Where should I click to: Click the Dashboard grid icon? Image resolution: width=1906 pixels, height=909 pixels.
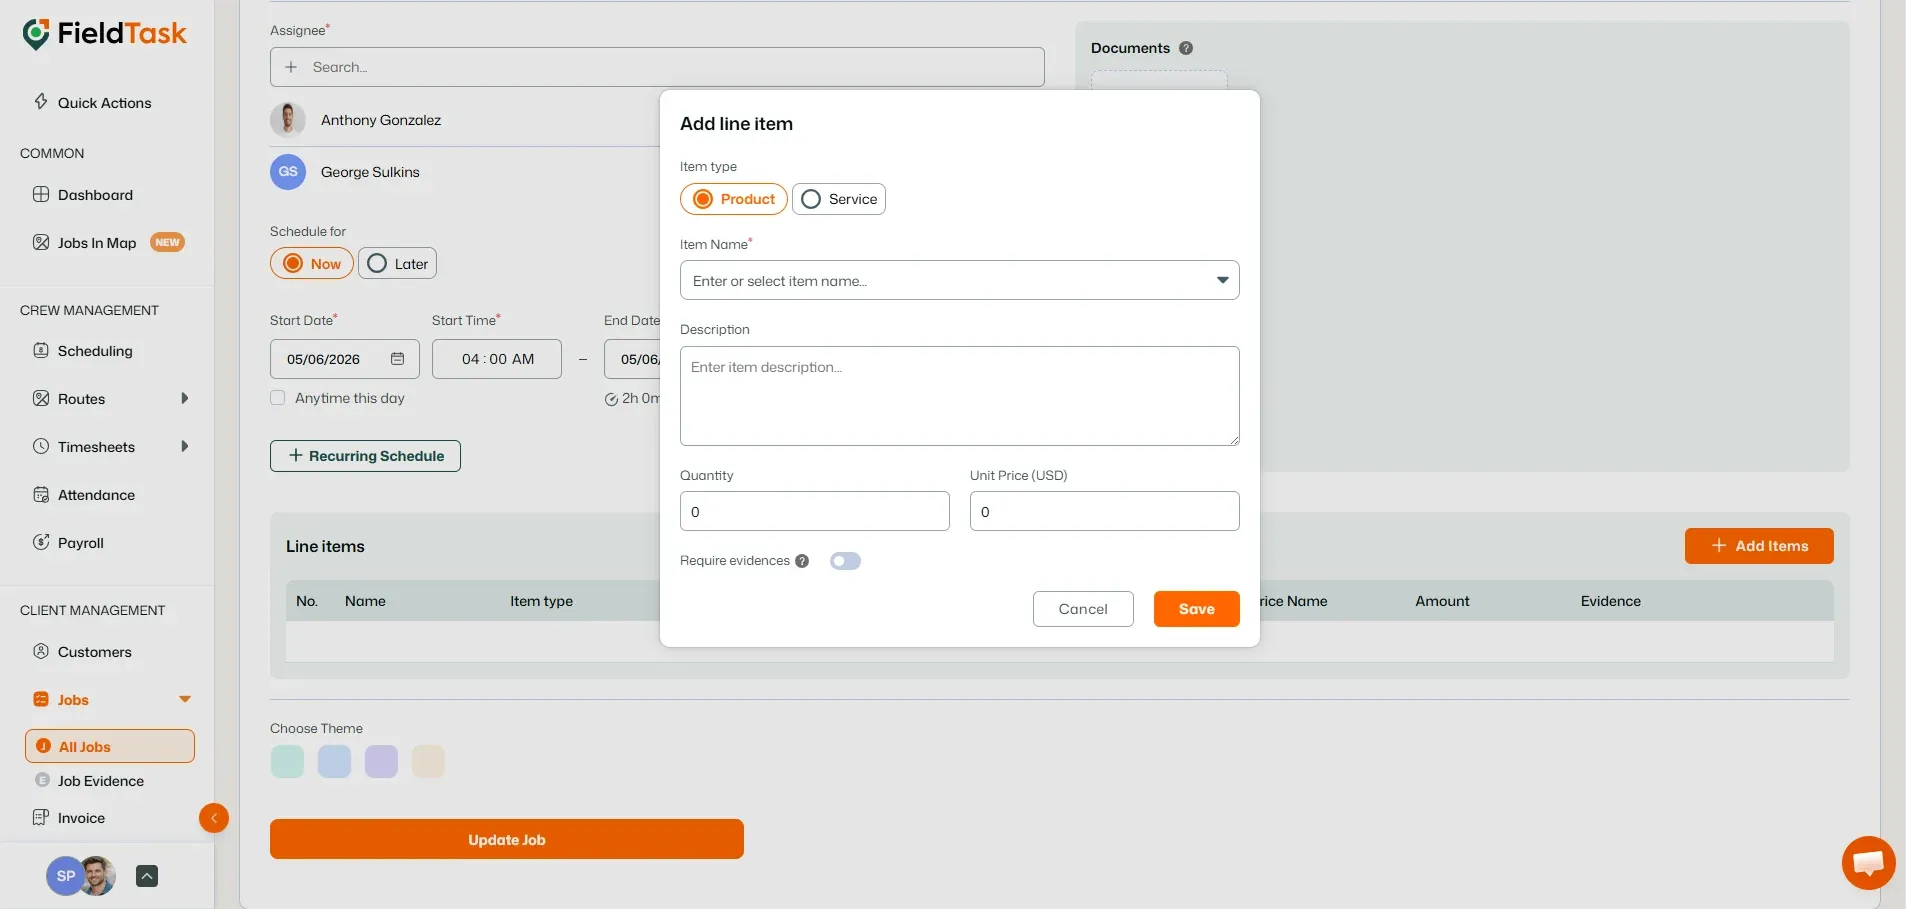tap(41, 194)
